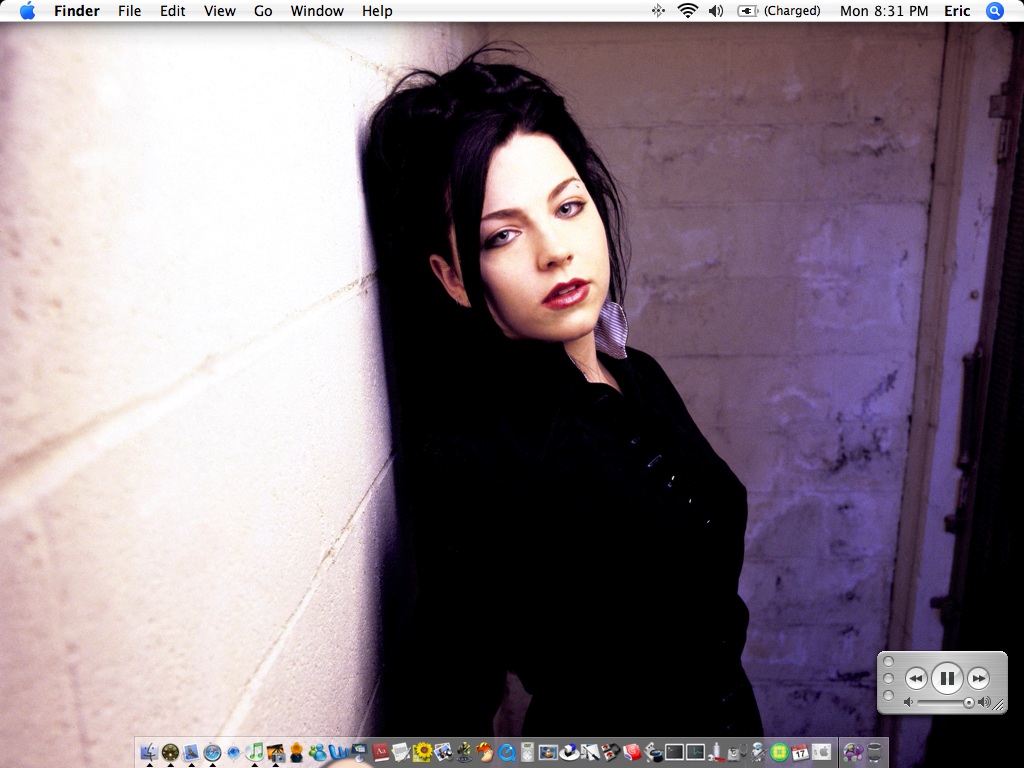Open the Go menu

tap(263, 10)
